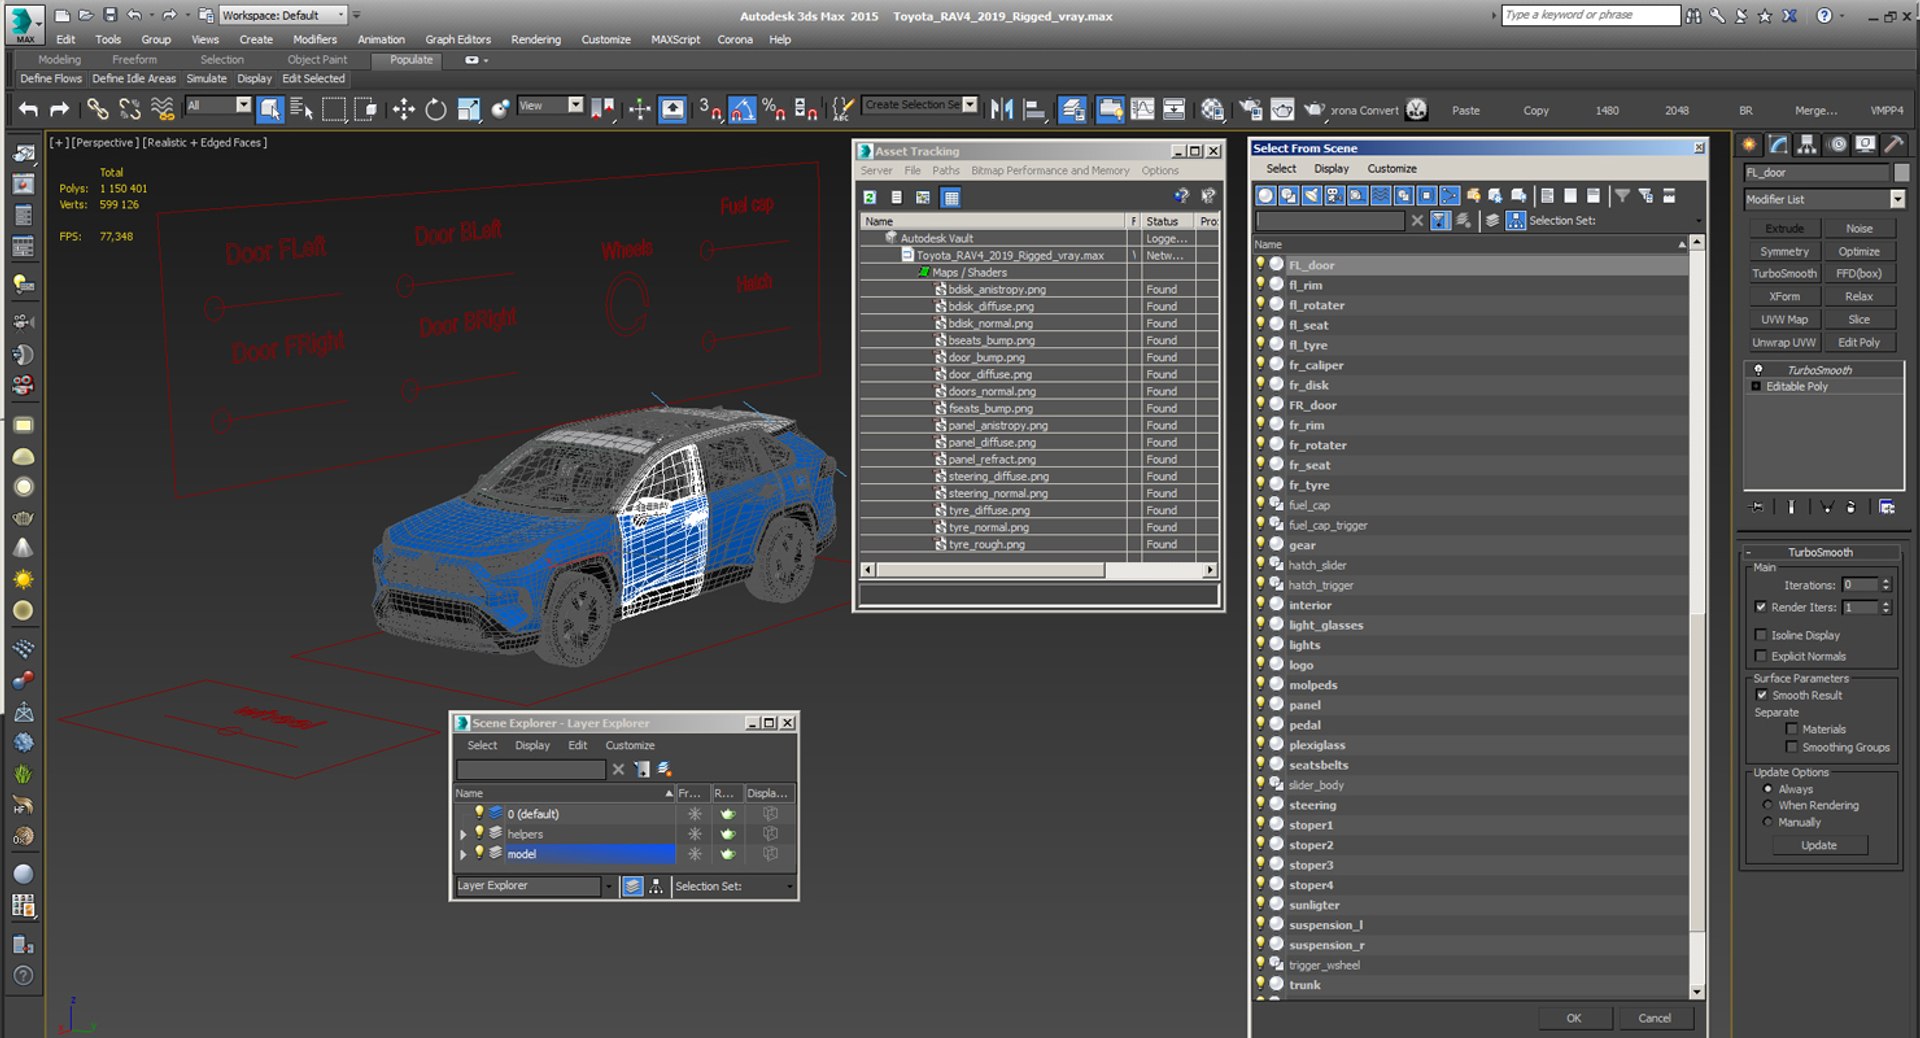Choose the Select Object tool
This screenshot has width=1920, height=1038.
[270, 109]
